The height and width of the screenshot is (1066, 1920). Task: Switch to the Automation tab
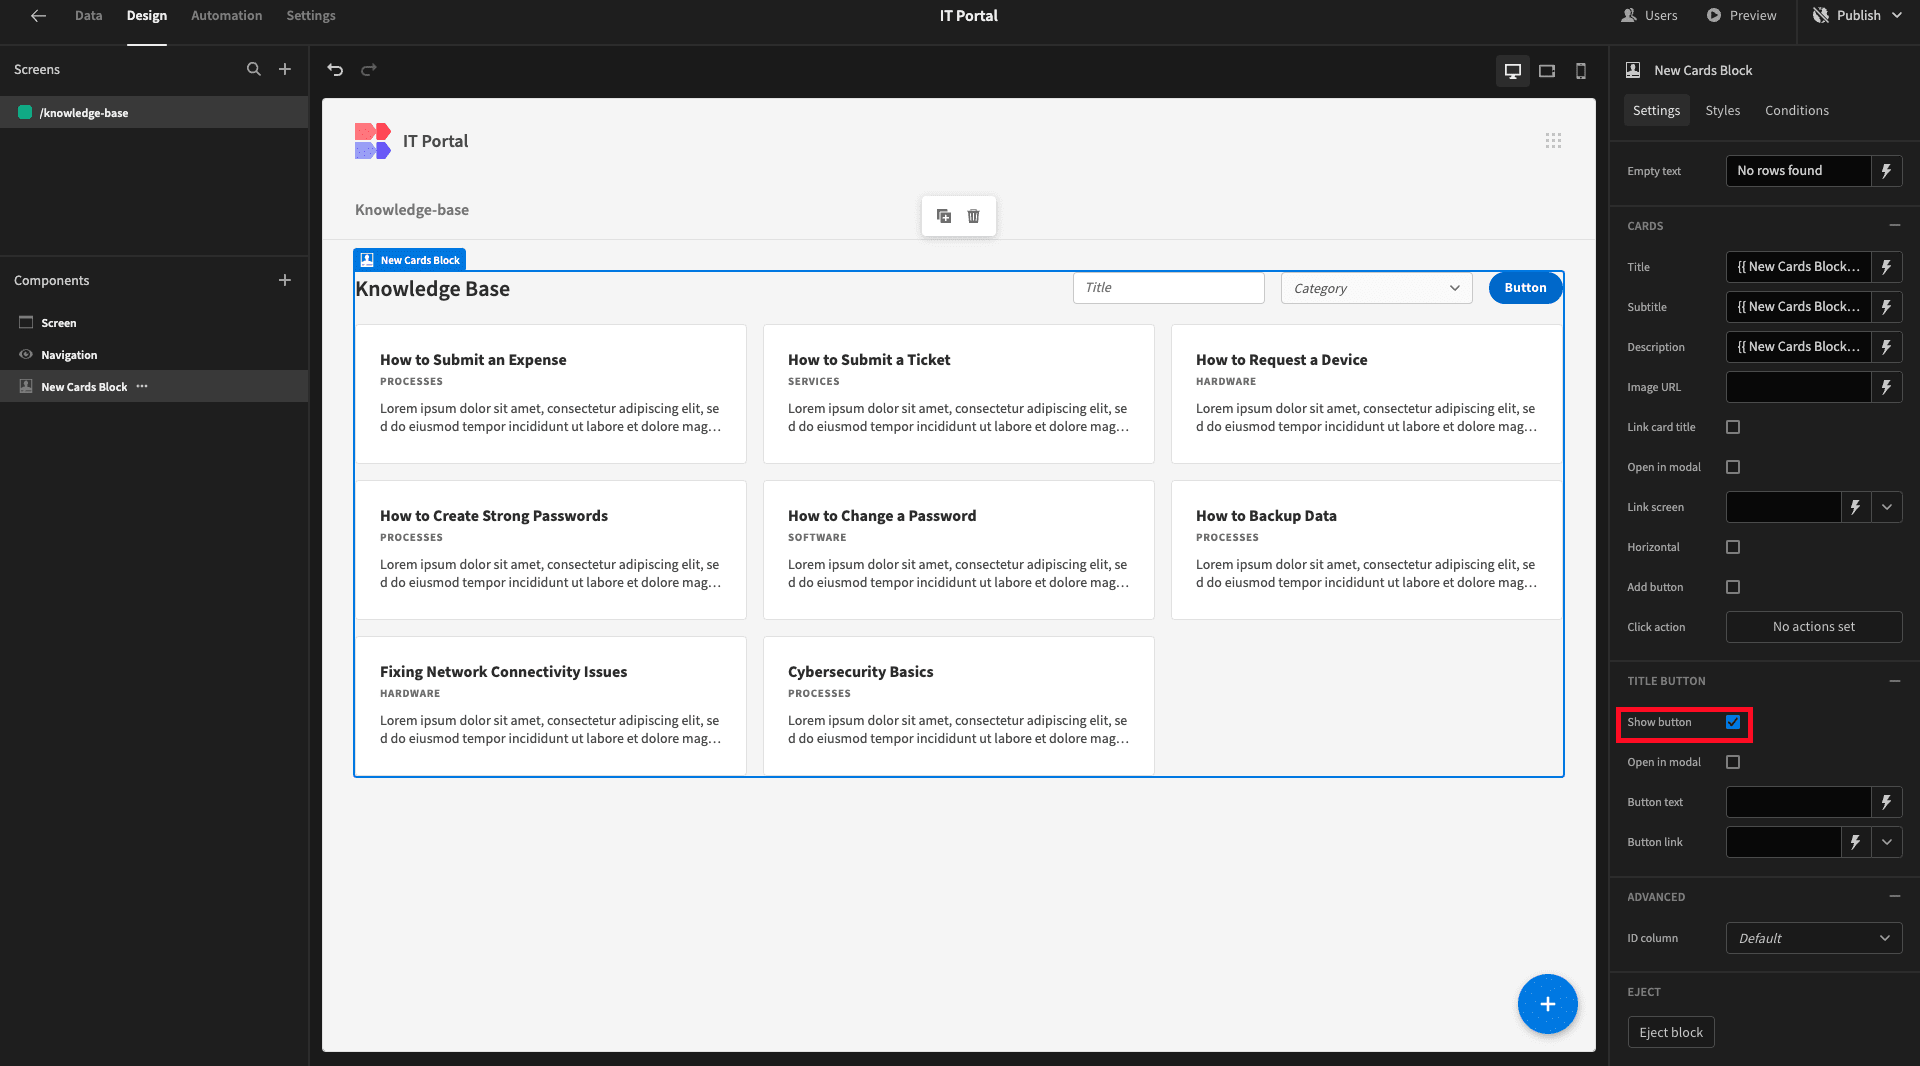coord(226,15)
